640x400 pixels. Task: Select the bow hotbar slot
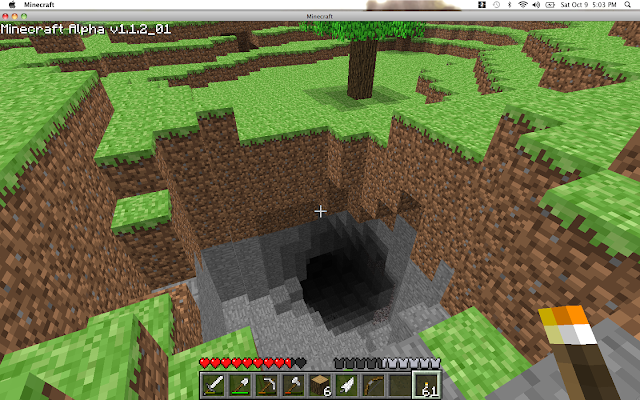[x=373, y=385]
